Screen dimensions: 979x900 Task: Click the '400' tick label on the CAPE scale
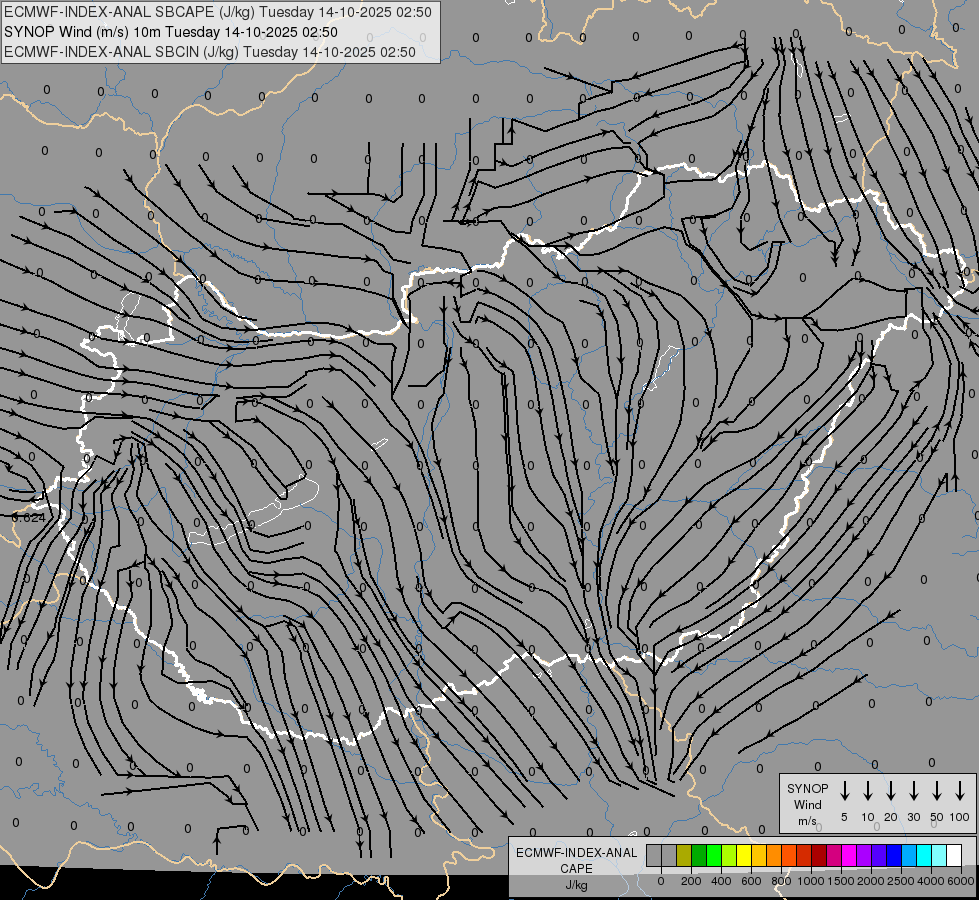coord(721,881)
